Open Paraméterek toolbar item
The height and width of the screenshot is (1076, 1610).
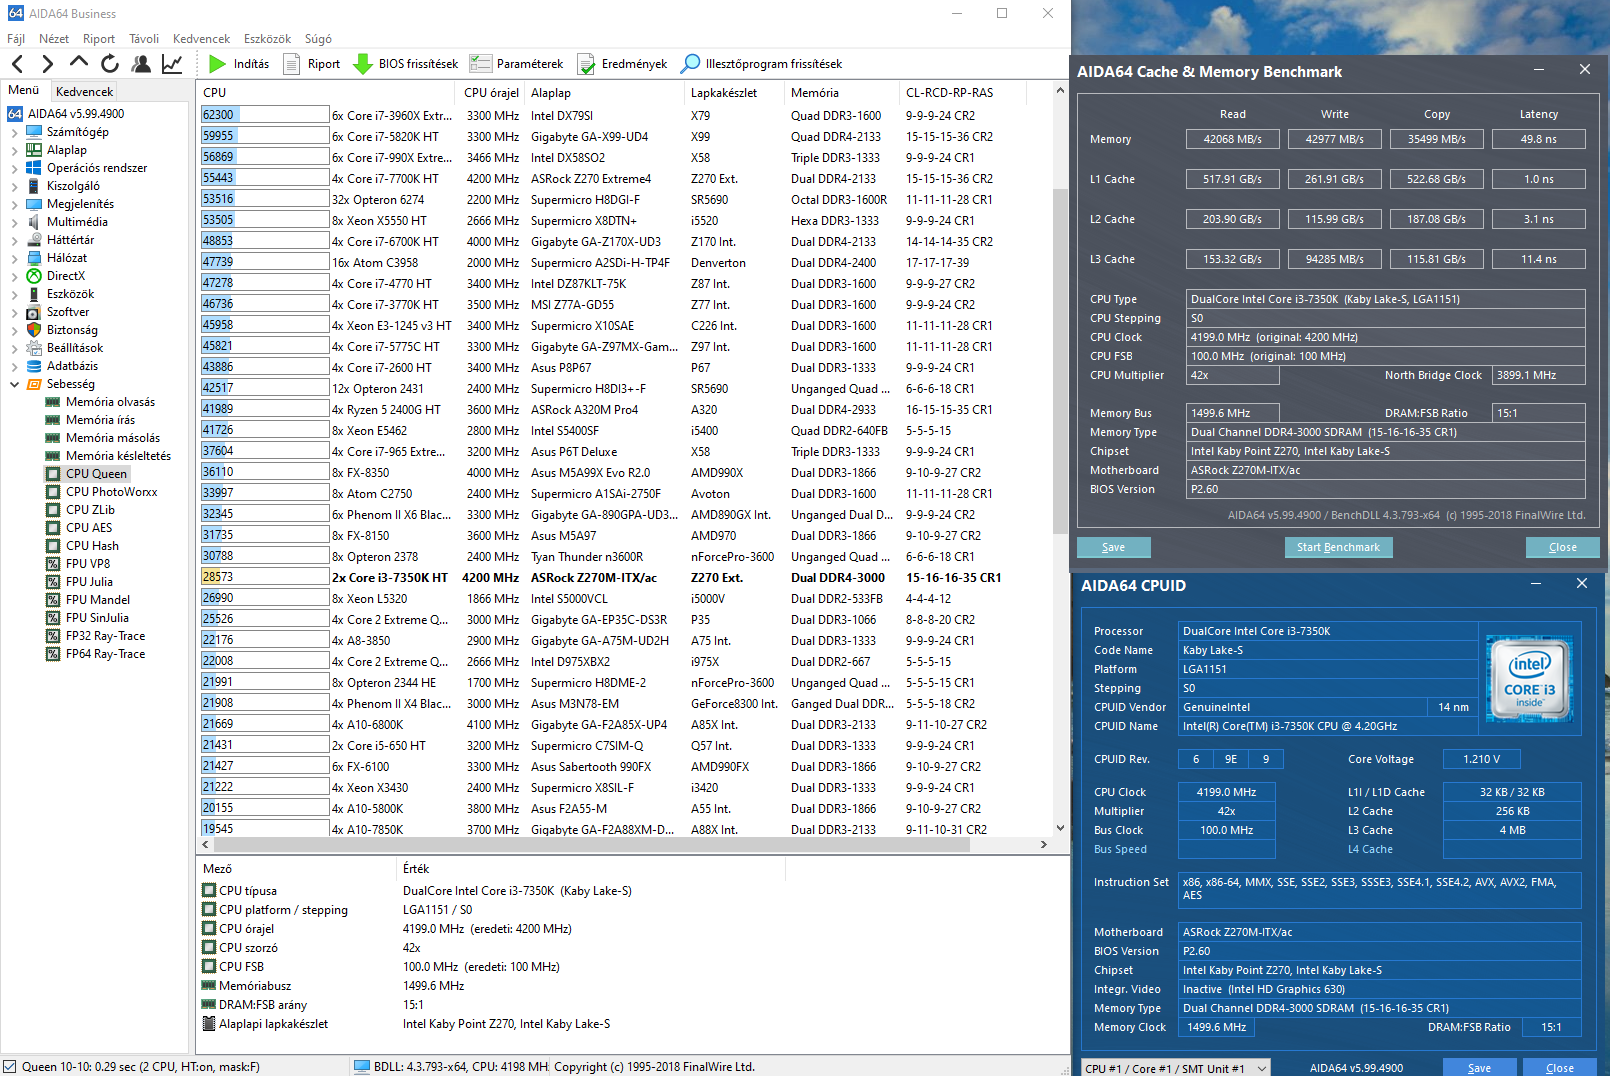[x=516, y=64]
